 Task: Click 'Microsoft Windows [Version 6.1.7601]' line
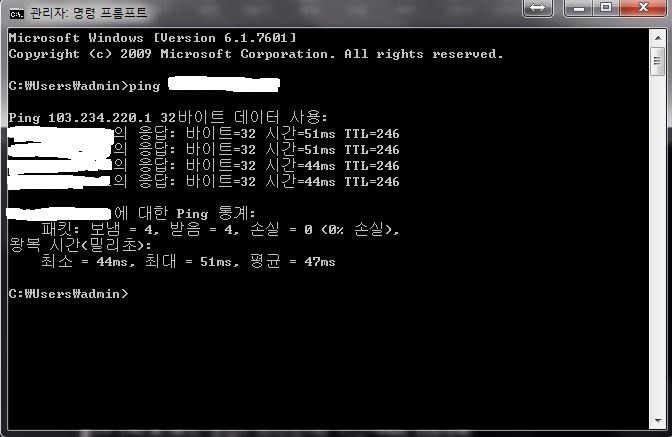tap(152, 38)
